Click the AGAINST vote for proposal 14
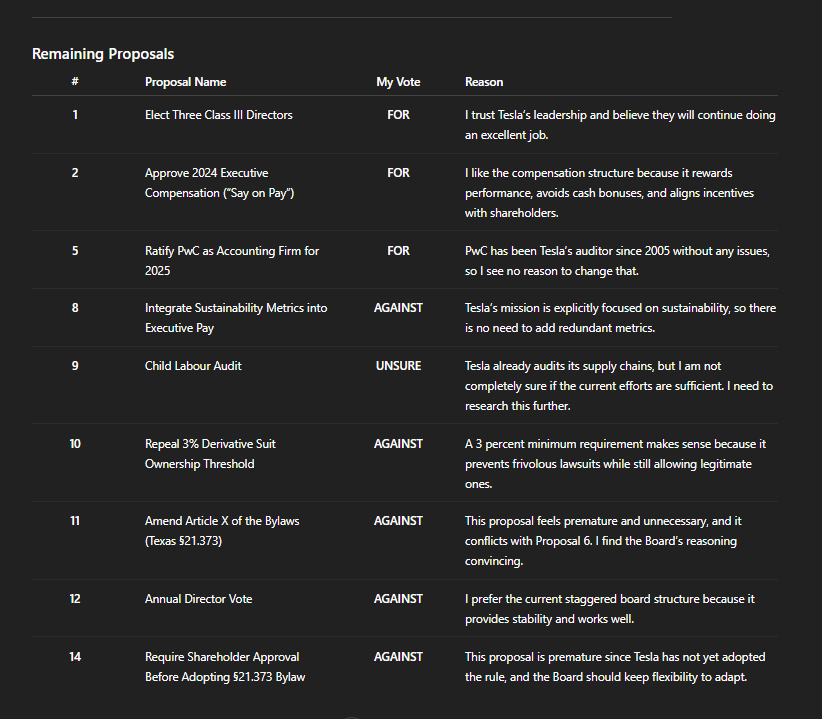The height and width of the screenshot is (719, 822). tap(398, 657)
